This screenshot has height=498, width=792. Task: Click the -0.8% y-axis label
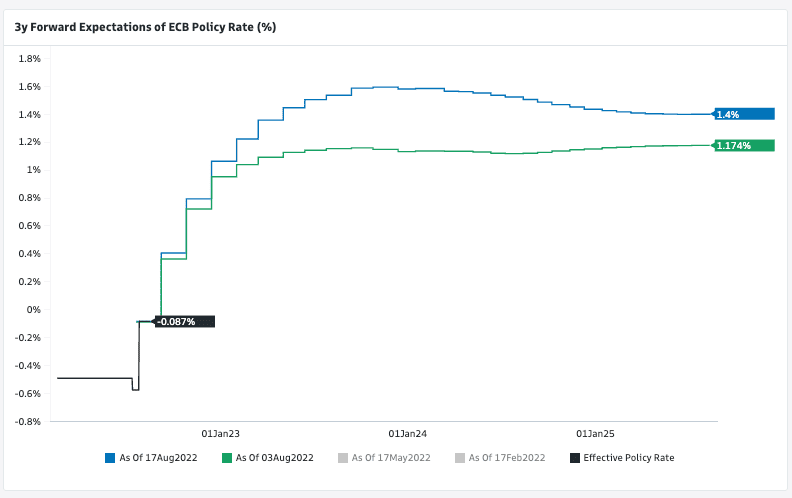click(x=28, y=421)
